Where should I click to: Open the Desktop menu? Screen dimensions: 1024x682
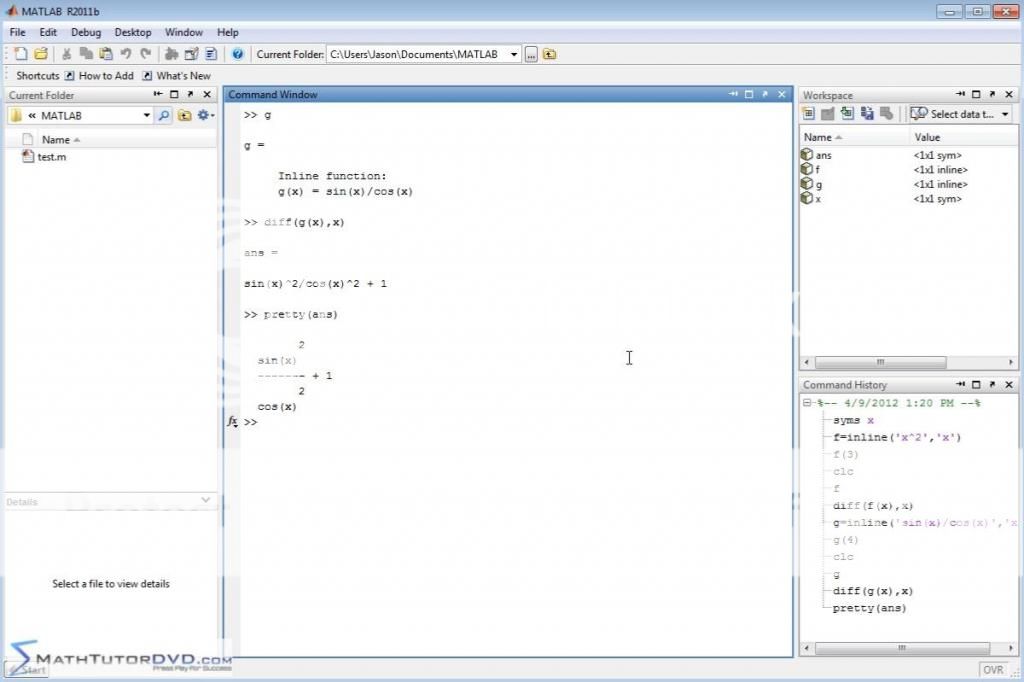[x=133, y=32]
